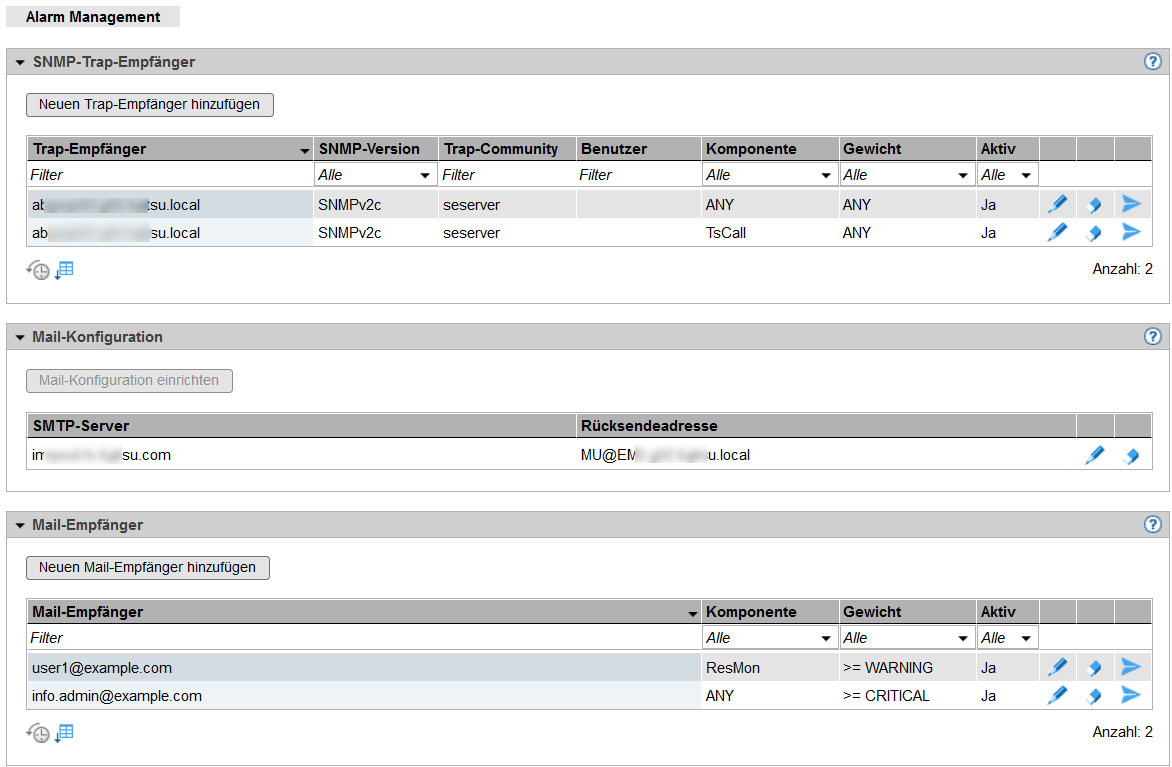
Task: Open Komponente filter in the trap table
Action: point(769,175)
